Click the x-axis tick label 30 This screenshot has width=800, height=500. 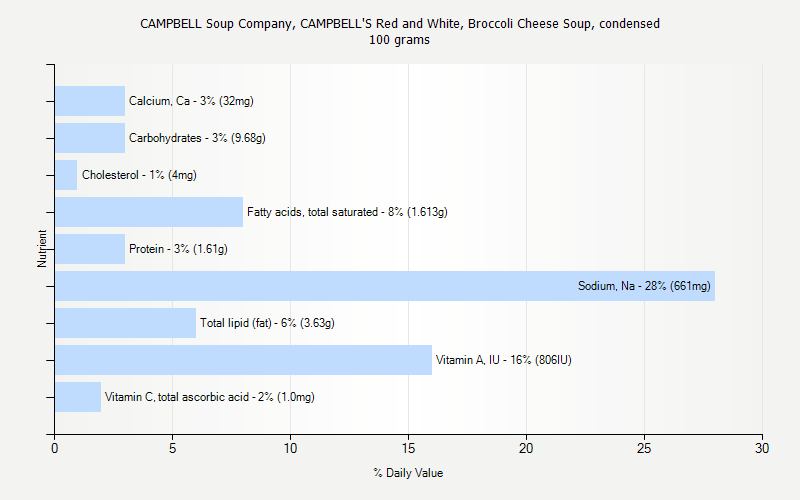(762, 450)
